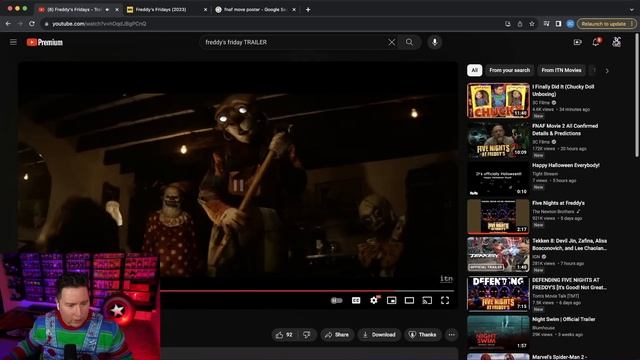
Task: Open Tekken 8 Devil Jin trailer thumbnail
Action: click(498, 255)
